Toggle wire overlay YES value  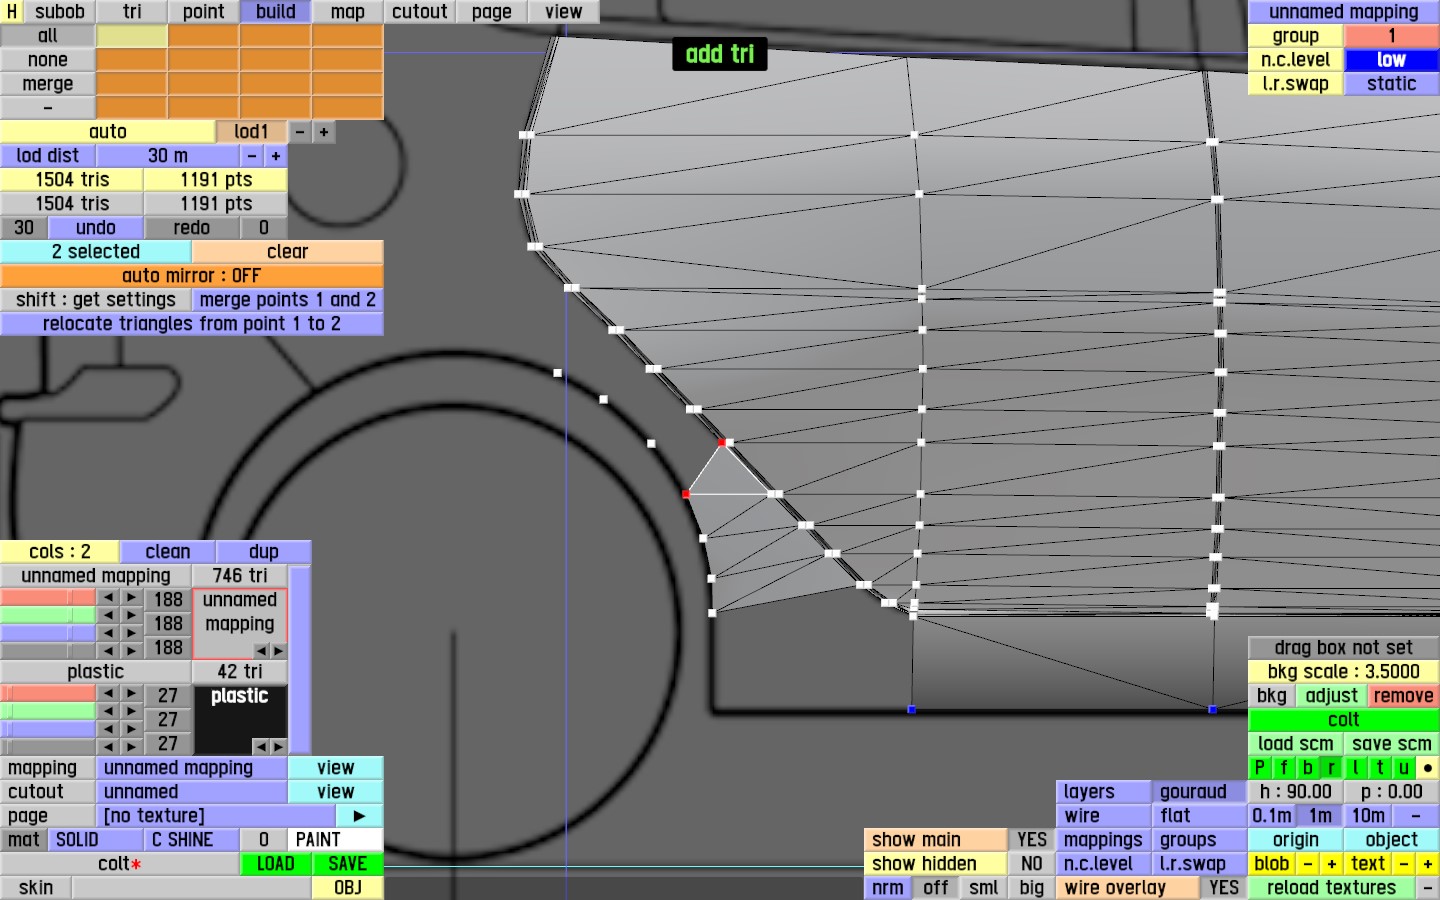1224,888
